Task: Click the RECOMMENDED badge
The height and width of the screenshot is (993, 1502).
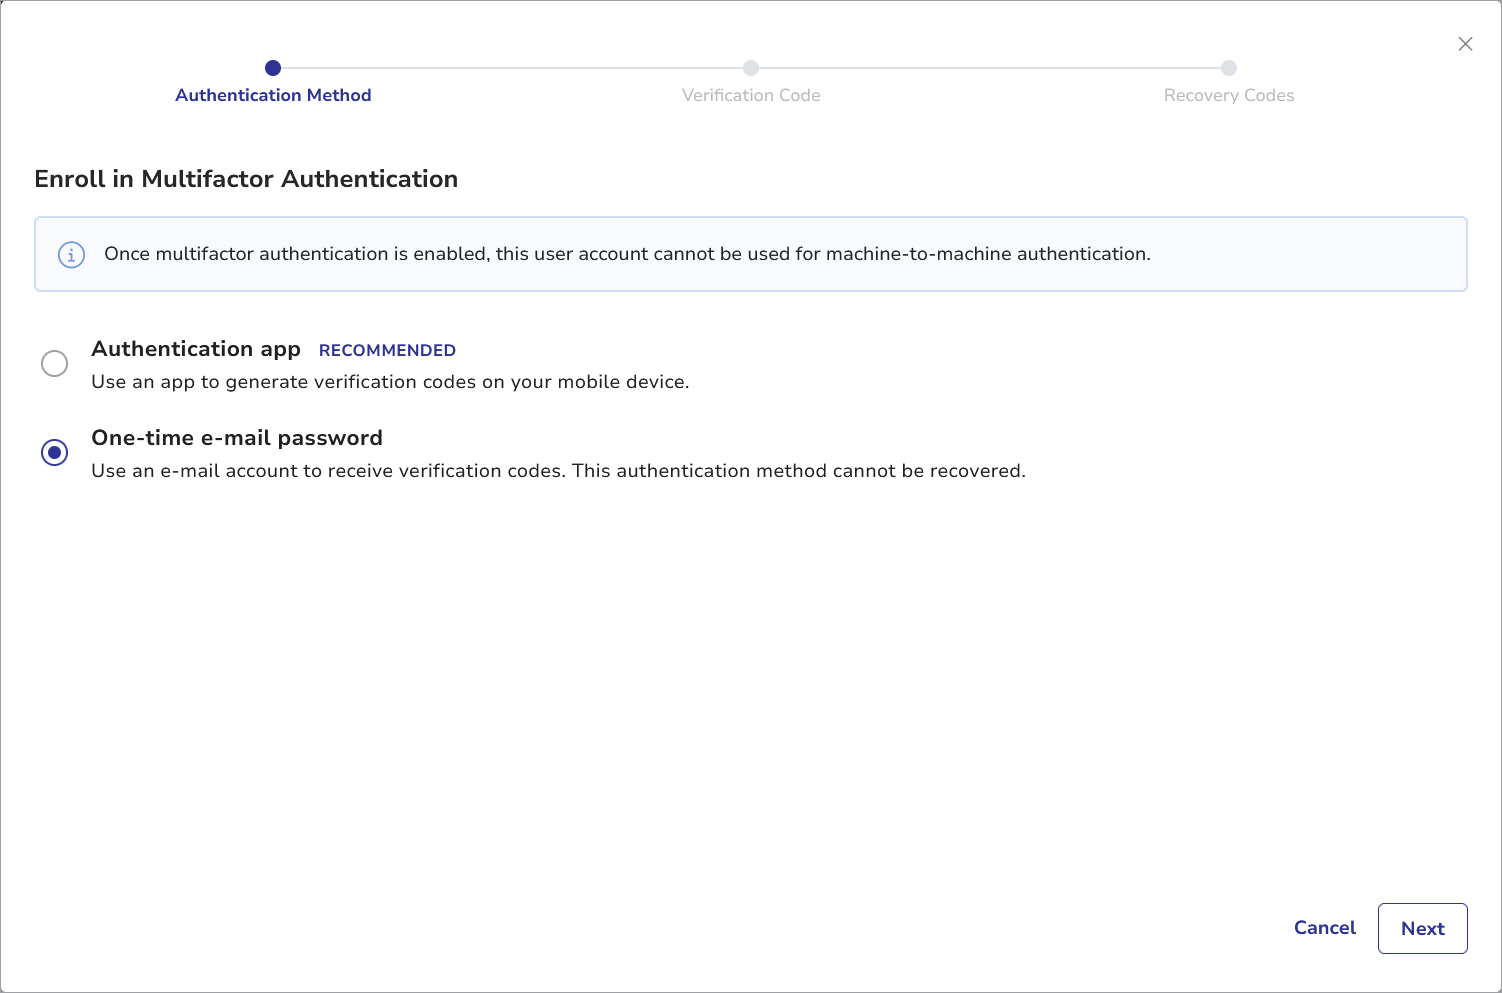Action: tap(387, 350)
